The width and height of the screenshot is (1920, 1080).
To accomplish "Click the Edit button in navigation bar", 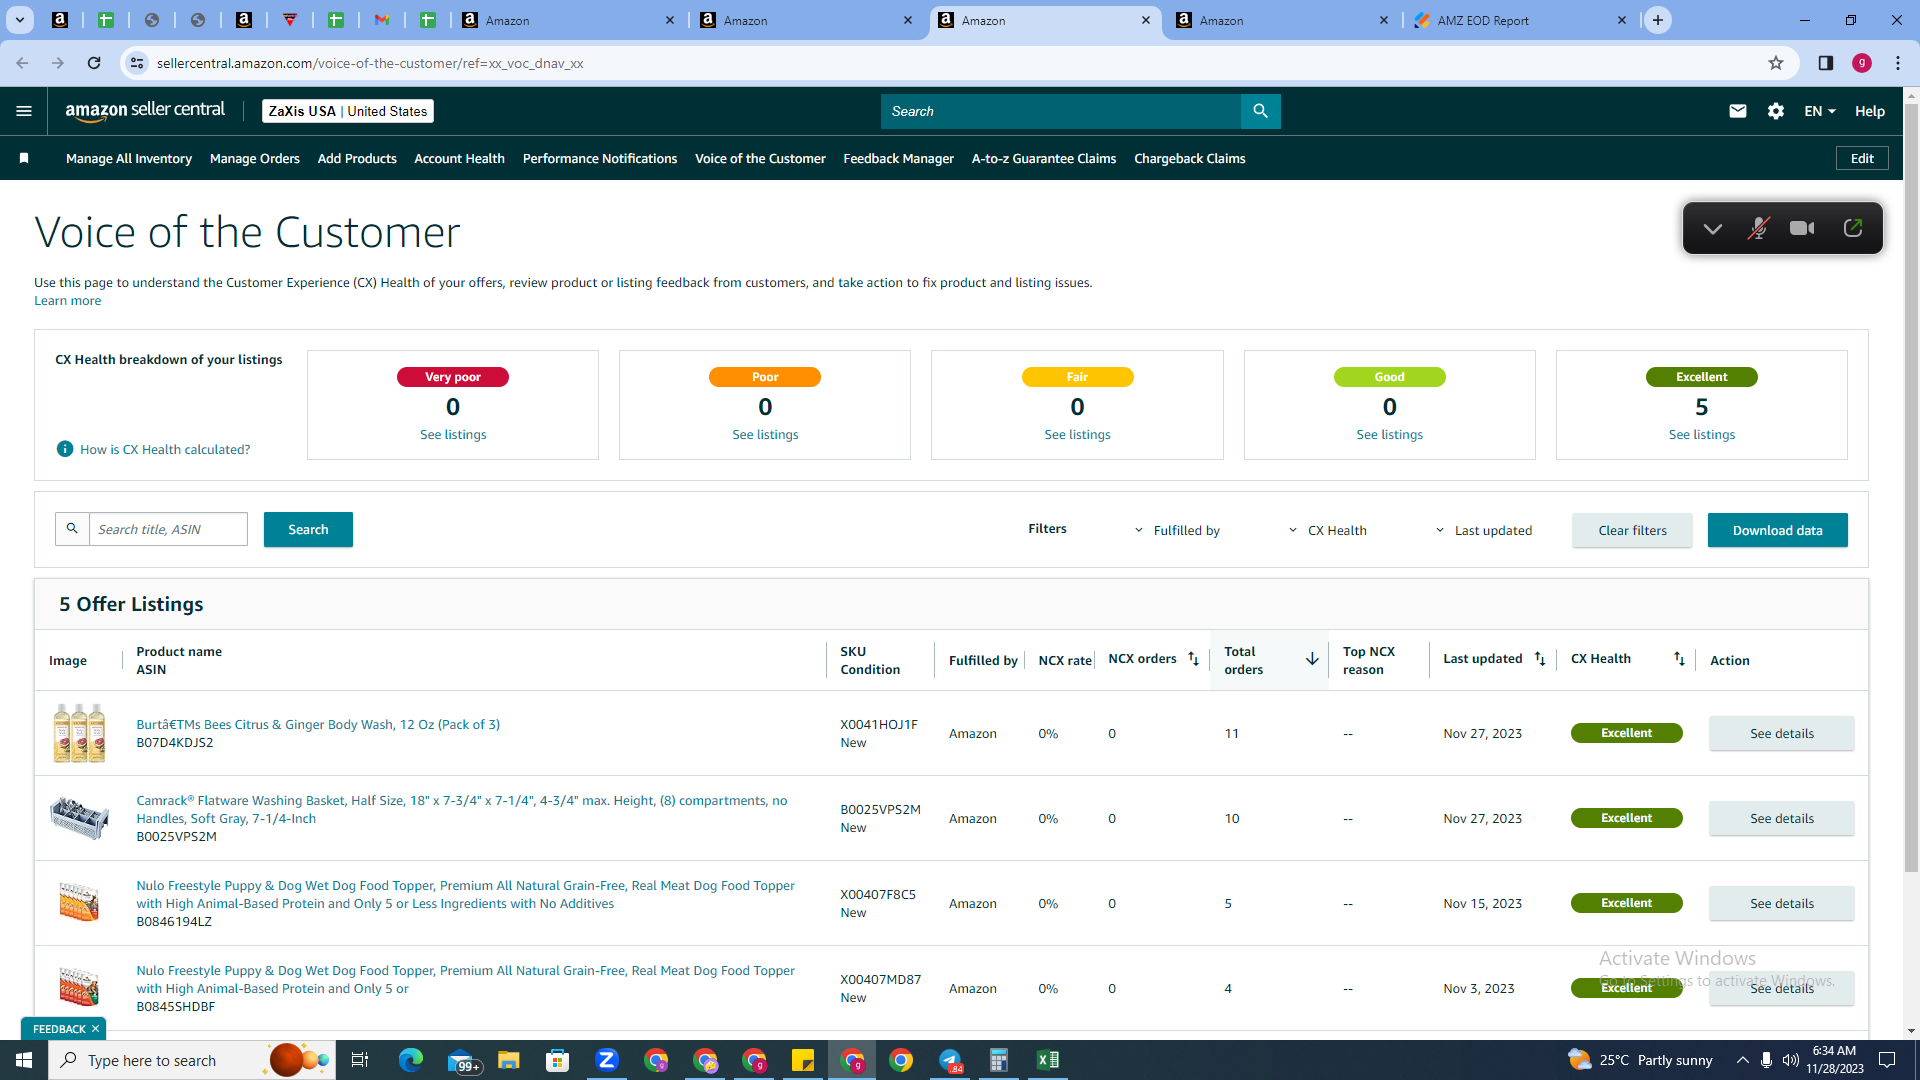I will pyautogui.click(x=1862, y=158).
